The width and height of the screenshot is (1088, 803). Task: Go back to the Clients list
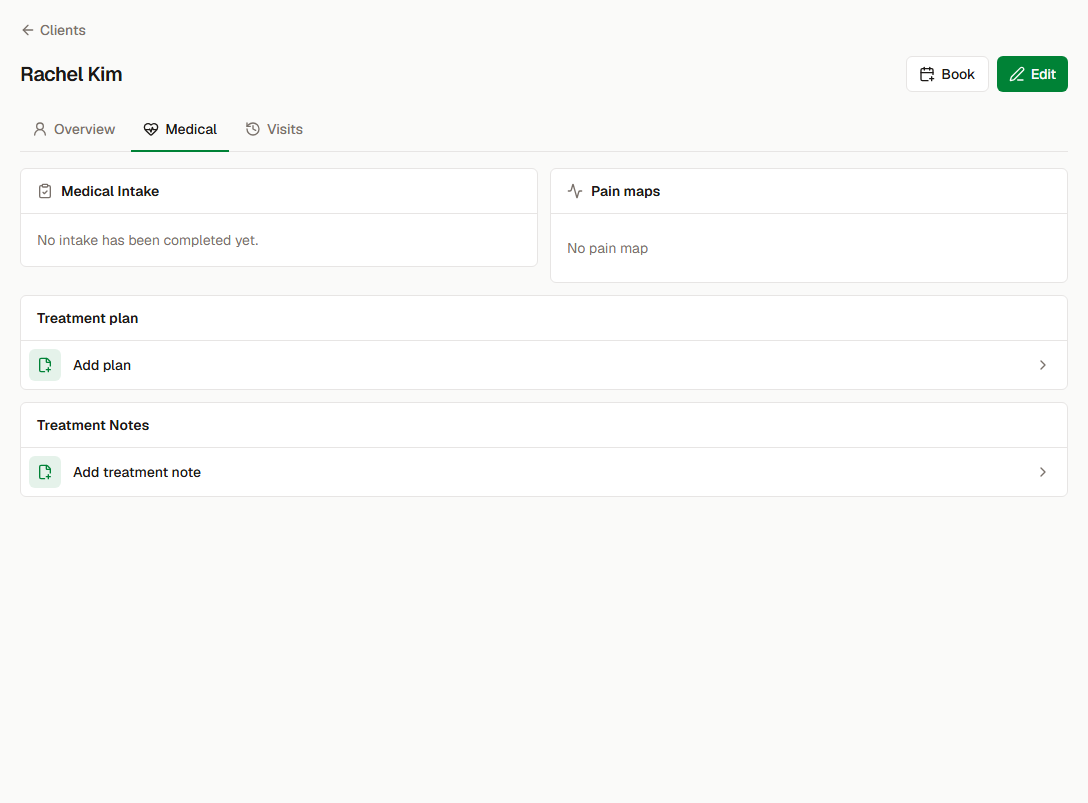click(53, 30)
